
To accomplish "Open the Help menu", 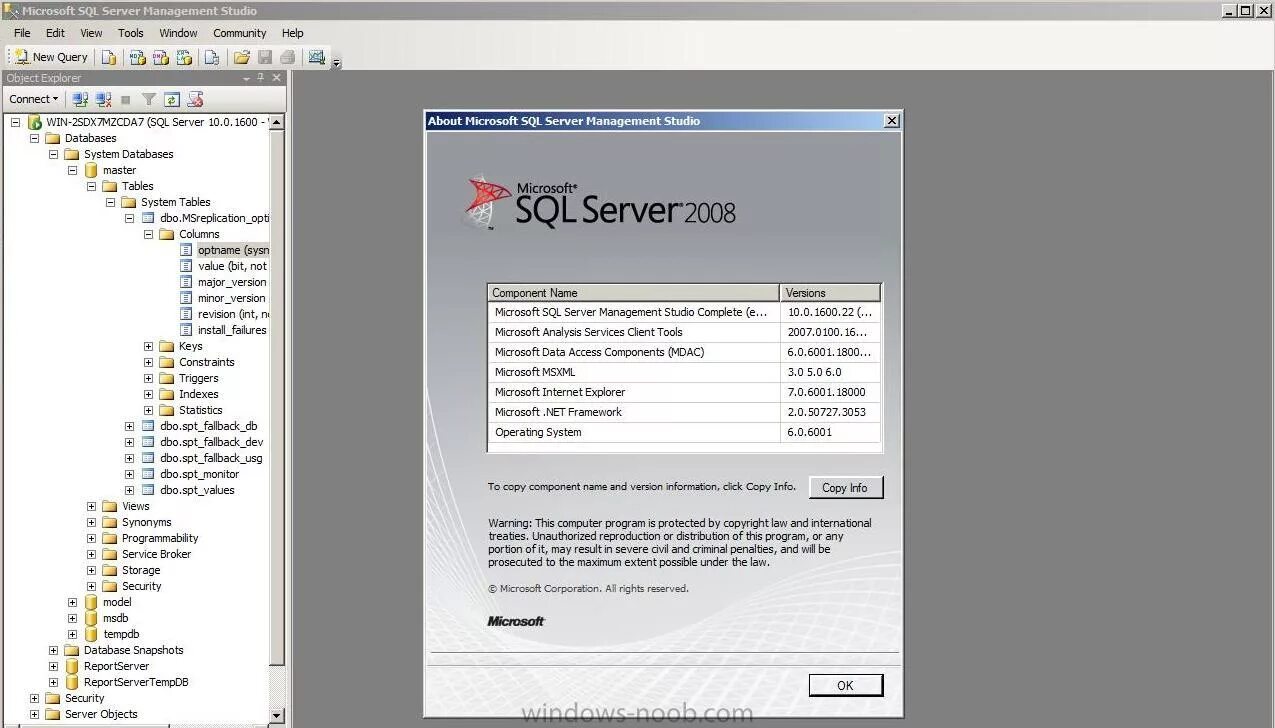I will tap(293, 33).
